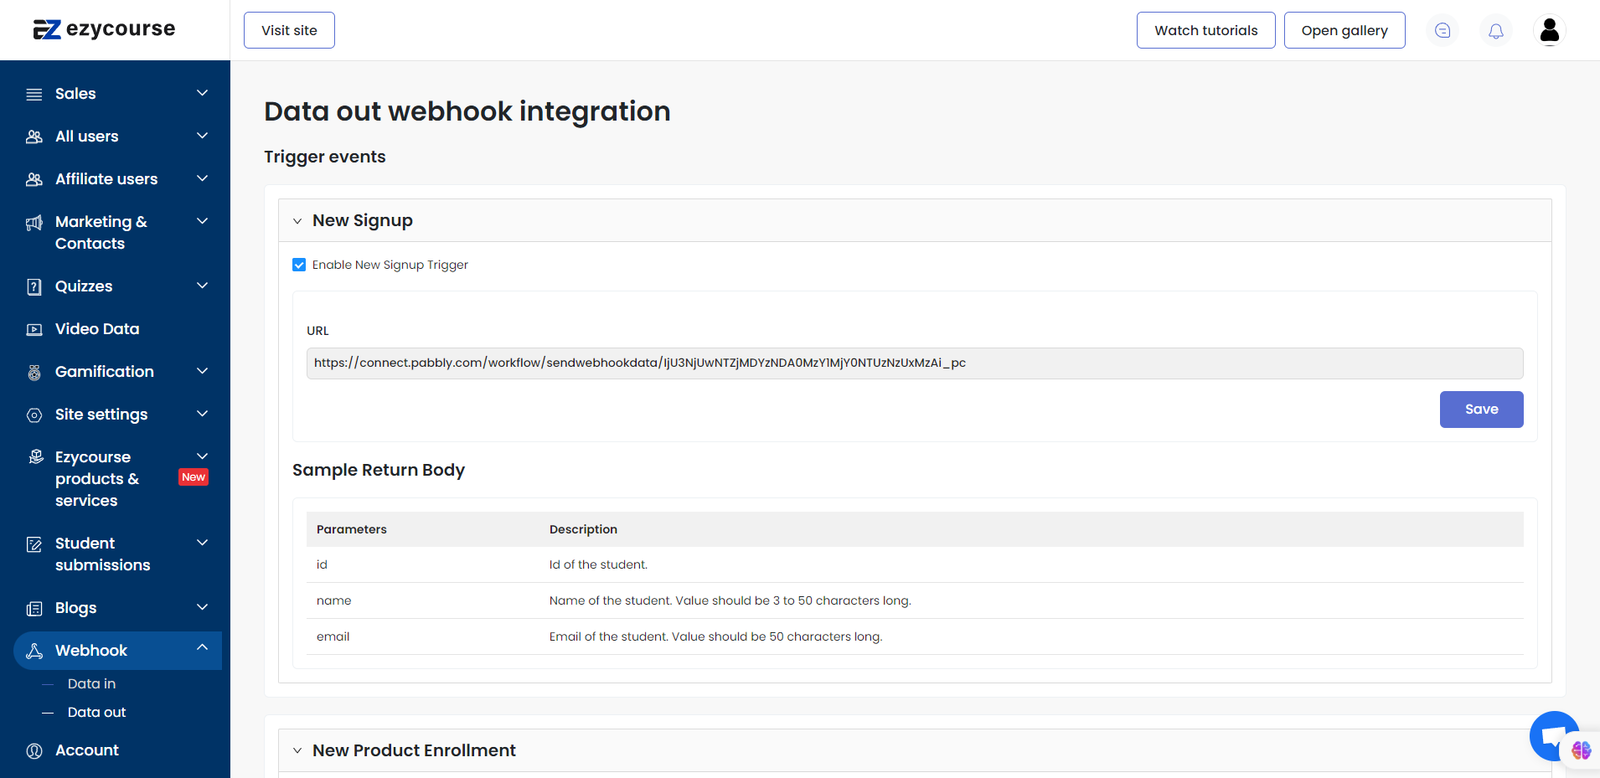Uncheck Enable New Signup Trigger checkbox
The height and width of the screenshot is (778, 1600).
point(299,265)
